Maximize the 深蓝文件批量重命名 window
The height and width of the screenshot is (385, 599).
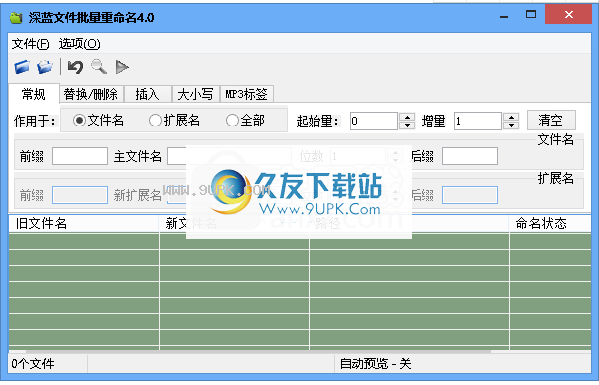(531, 15)
